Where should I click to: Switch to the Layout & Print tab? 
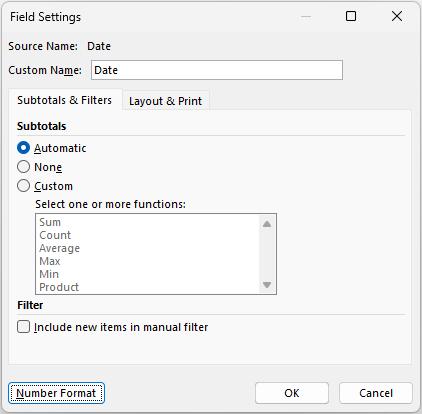(165, 101)
